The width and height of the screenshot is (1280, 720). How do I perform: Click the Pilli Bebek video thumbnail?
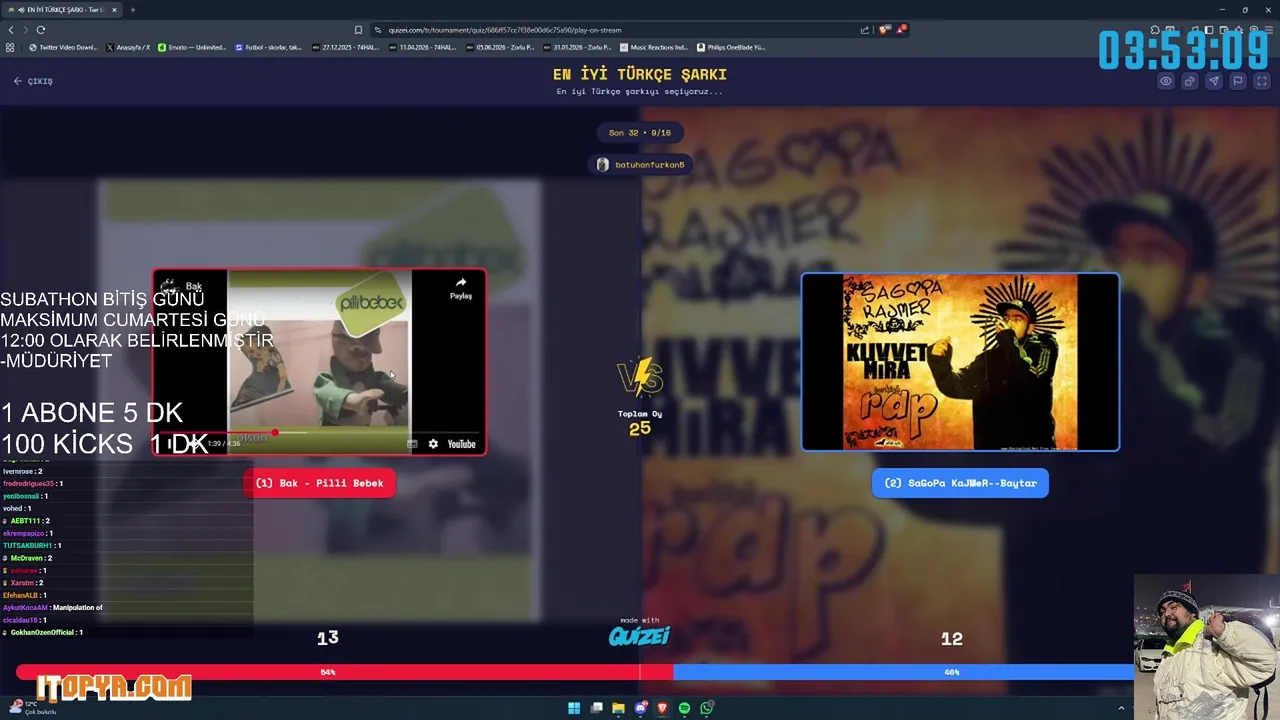(x=319, y=362)
